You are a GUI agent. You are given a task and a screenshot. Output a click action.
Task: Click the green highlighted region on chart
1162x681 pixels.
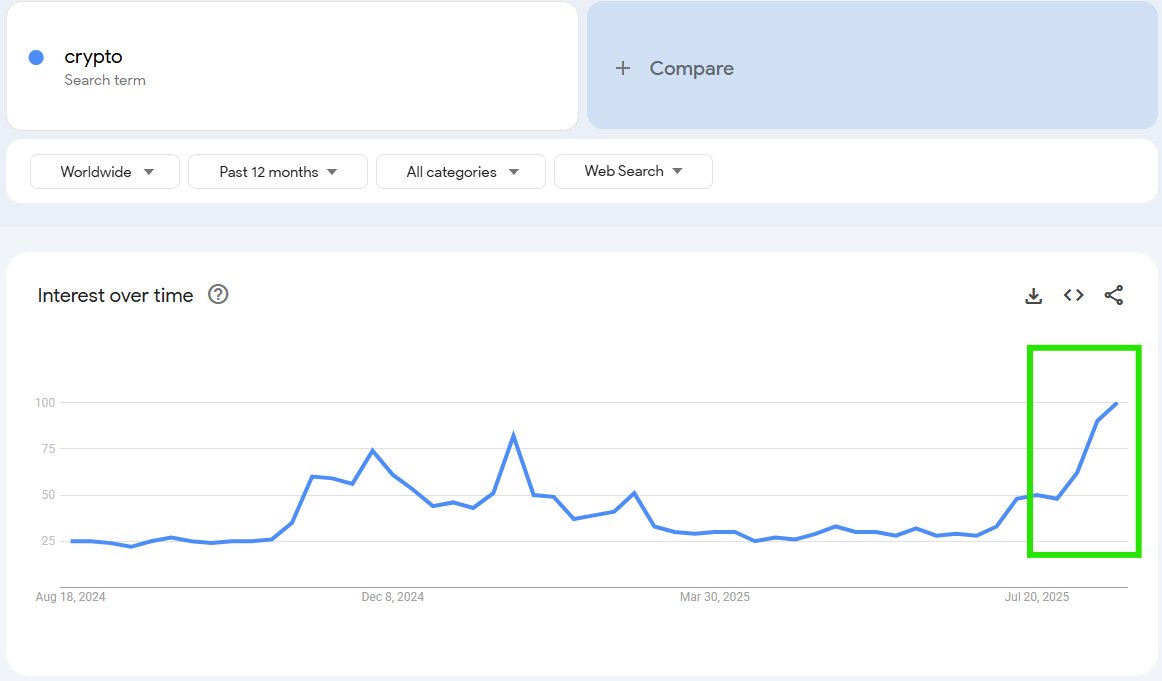coord(1085,450)
